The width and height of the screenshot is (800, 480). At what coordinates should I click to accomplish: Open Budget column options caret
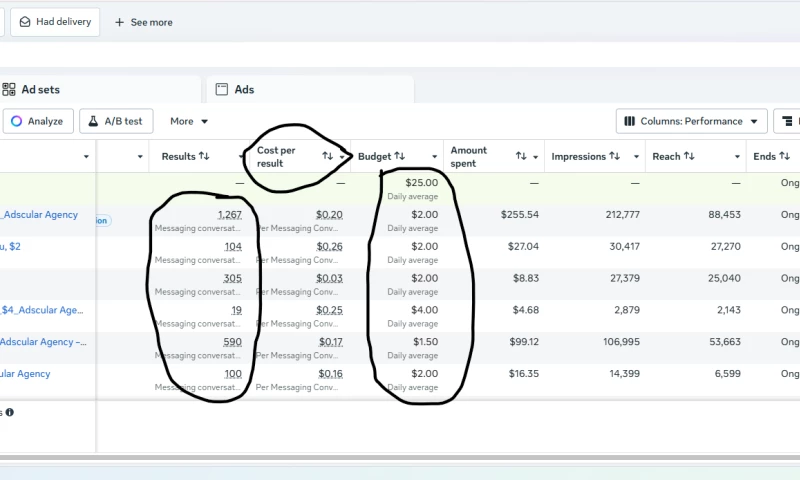435,157
